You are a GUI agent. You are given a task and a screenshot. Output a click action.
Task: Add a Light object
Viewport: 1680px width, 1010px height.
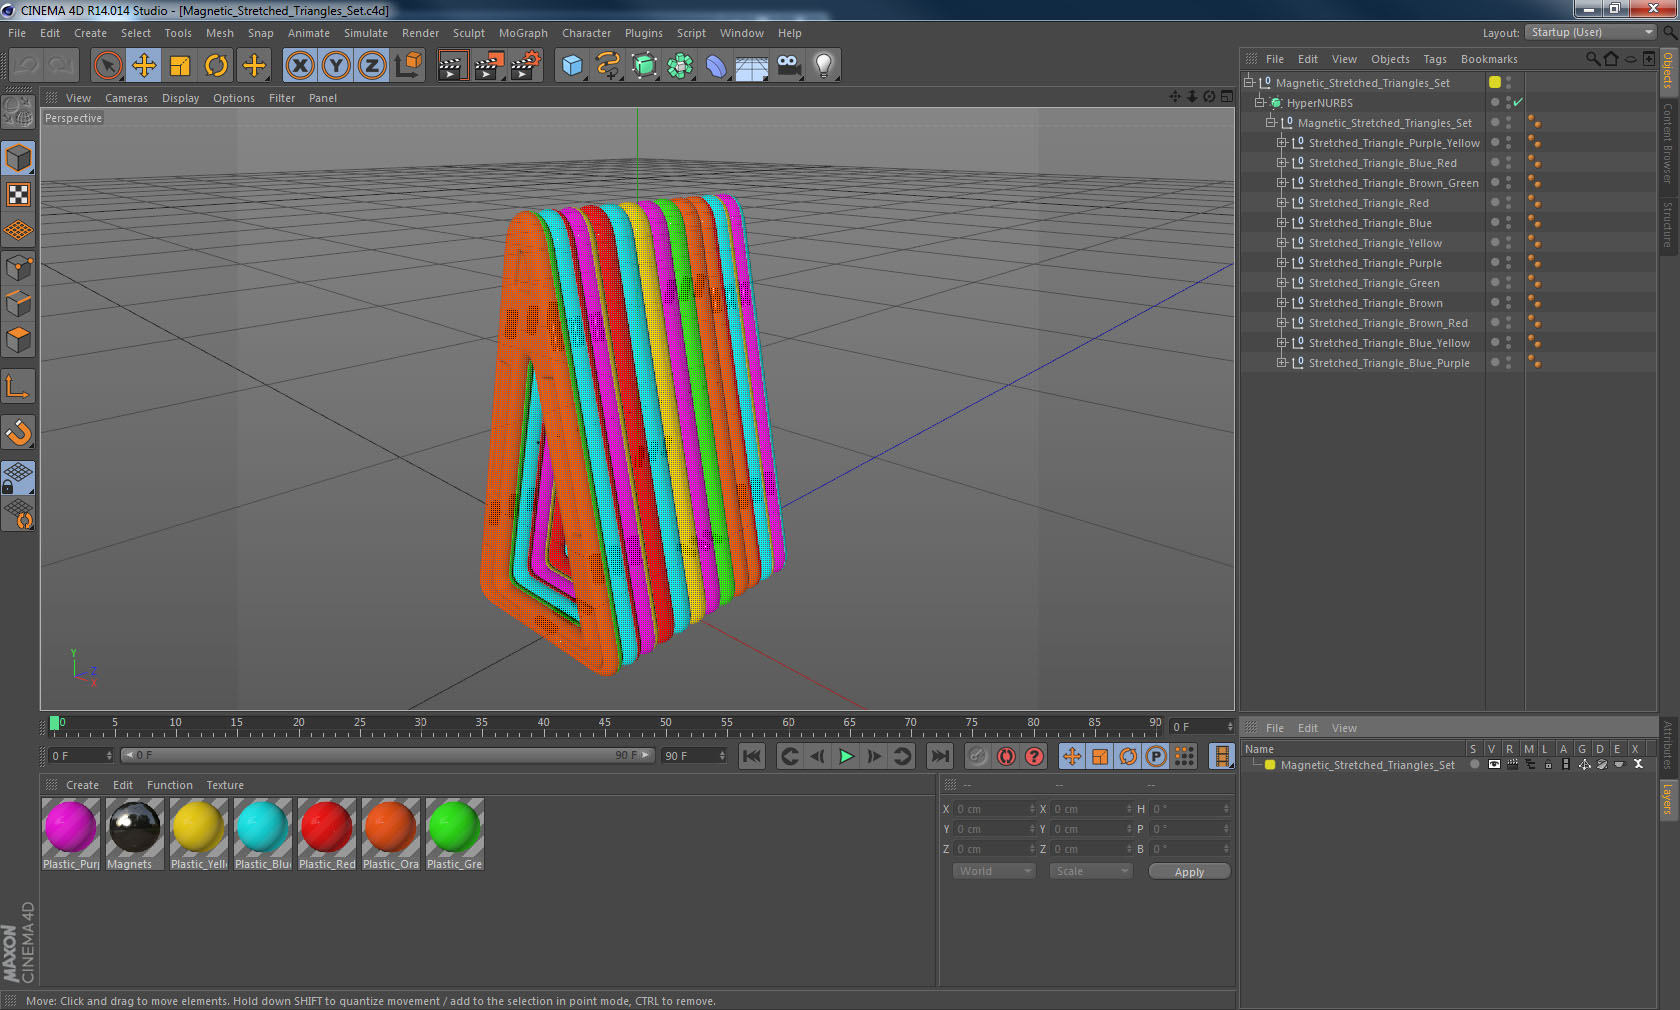(x=824, y=66)
